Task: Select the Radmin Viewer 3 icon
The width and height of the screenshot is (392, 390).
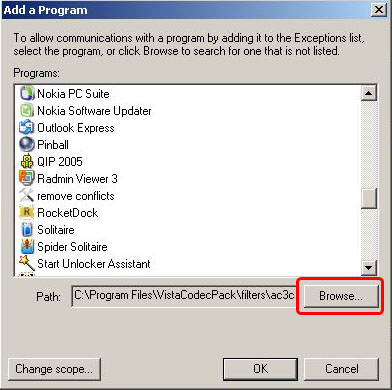Action: [27, 178]
